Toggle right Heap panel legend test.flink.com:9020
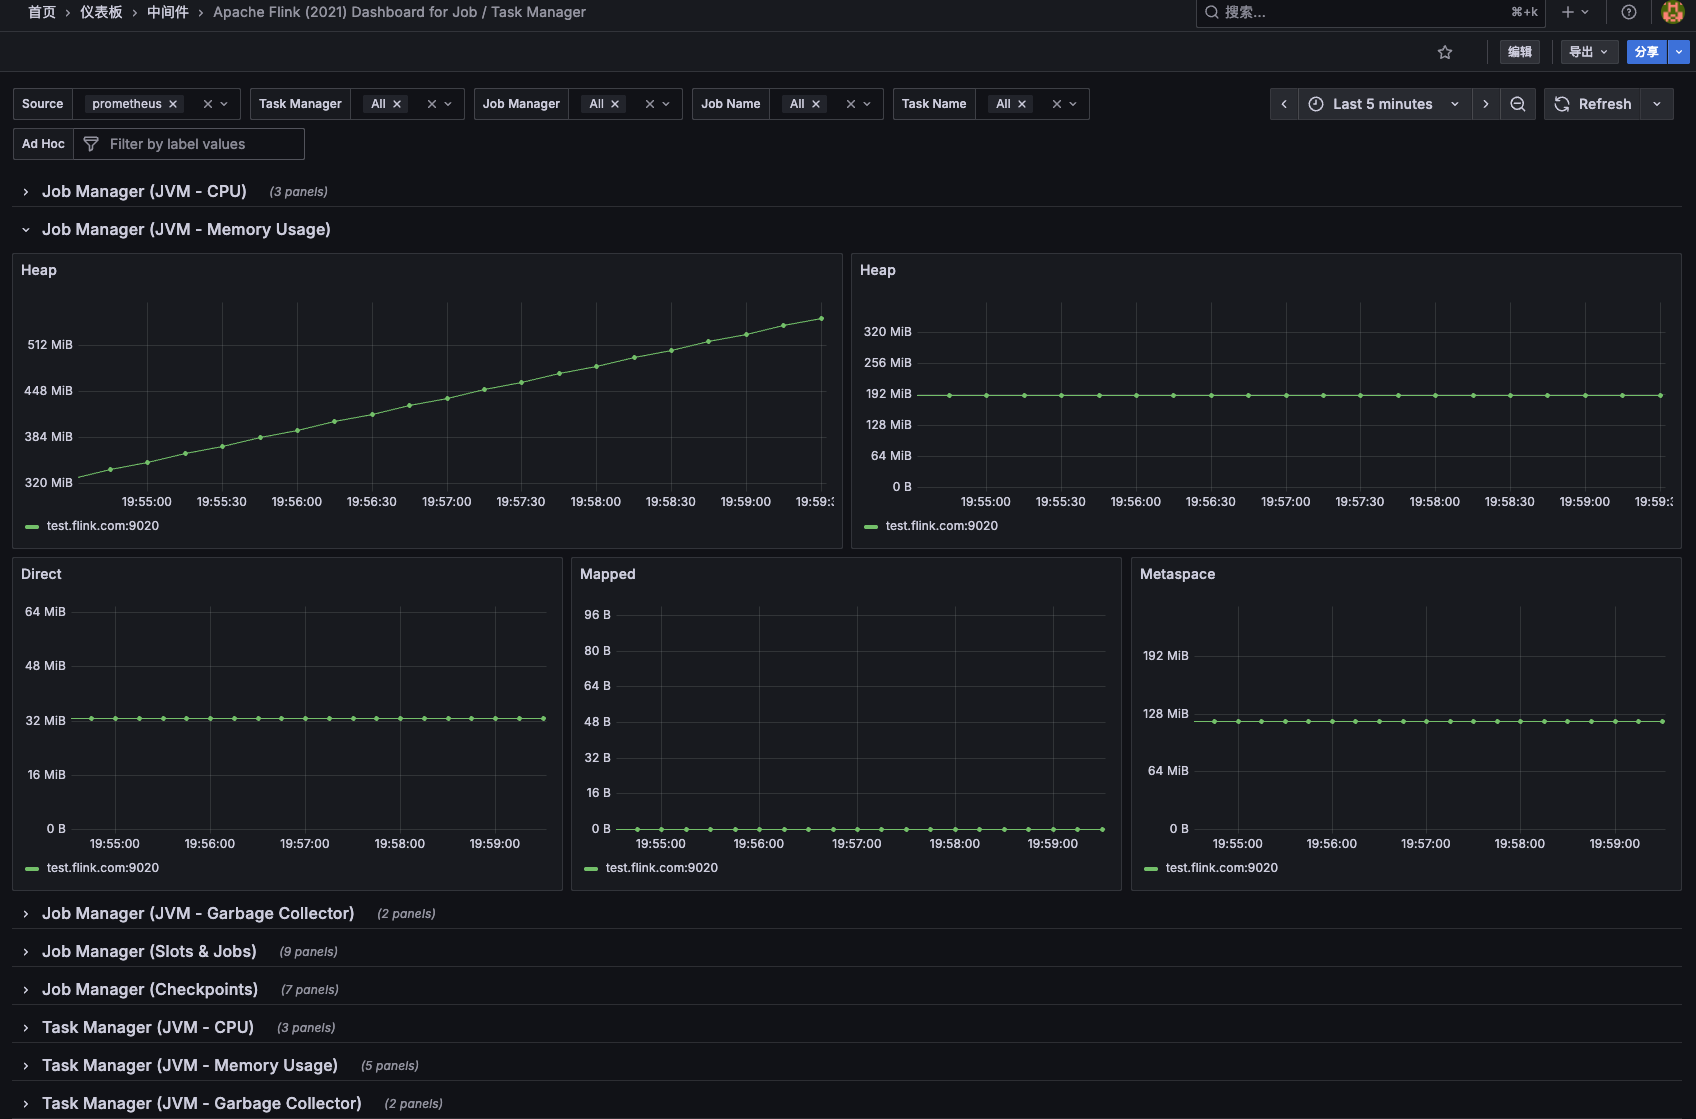The height and width of the screenshot is (1119, 1696). pyautogui.click(x=942, y=526)
